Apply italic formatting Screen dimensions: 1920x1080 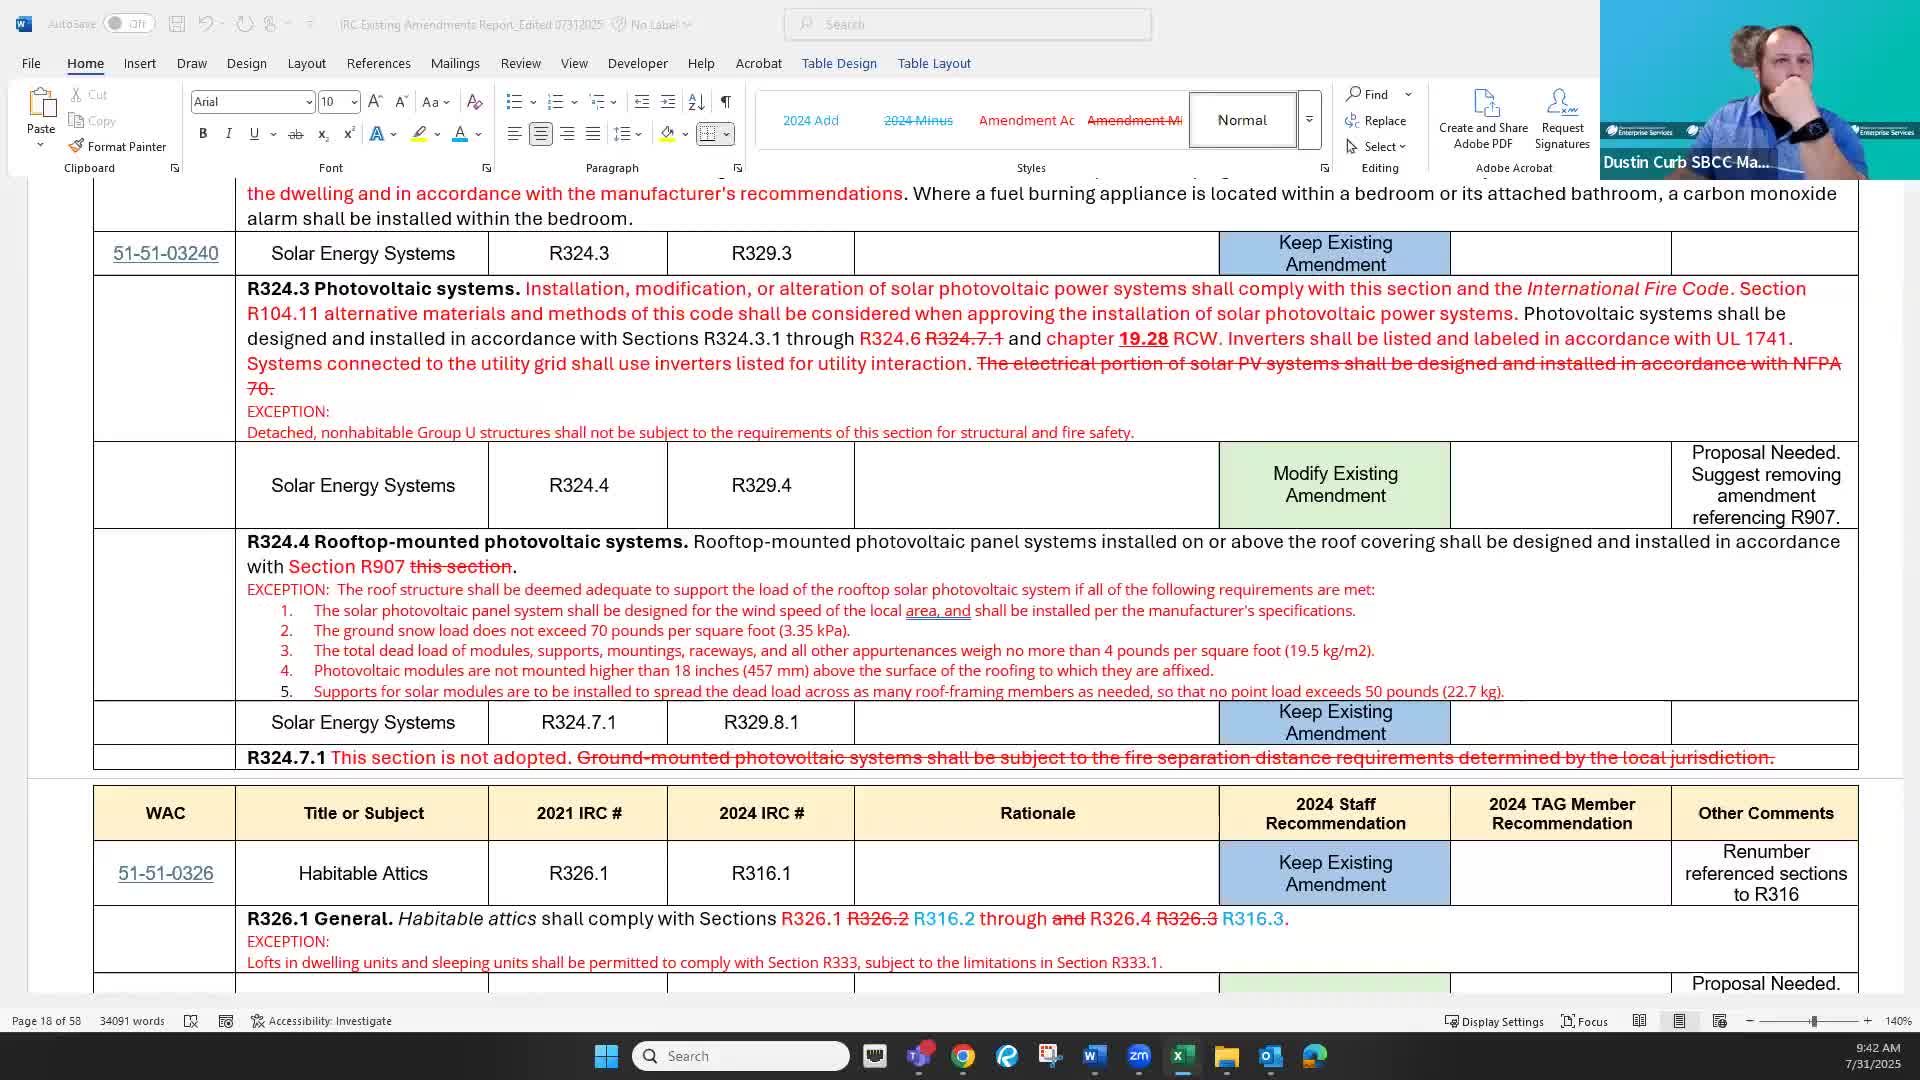228,134
